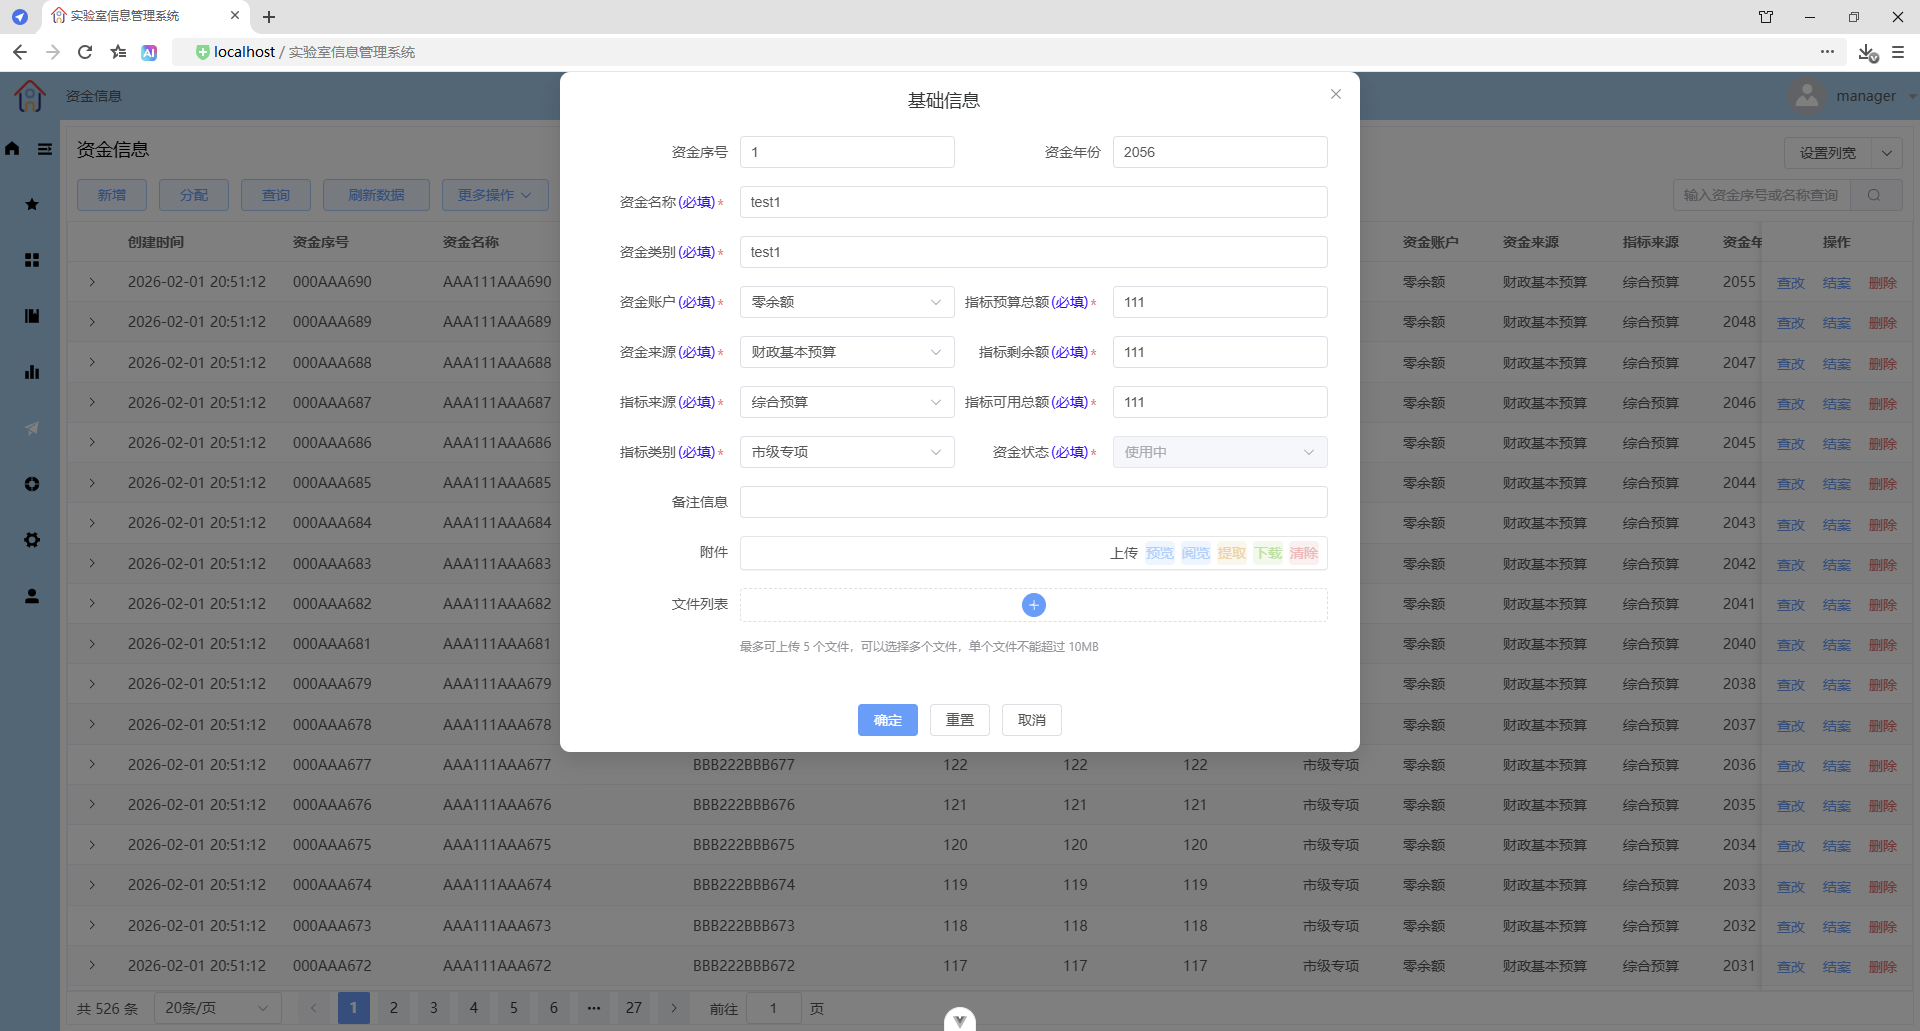Click the 刷新数据 refresh data button
Image resolution: width=1920 pixels, height=1031 pixels.
coord(376,195)
